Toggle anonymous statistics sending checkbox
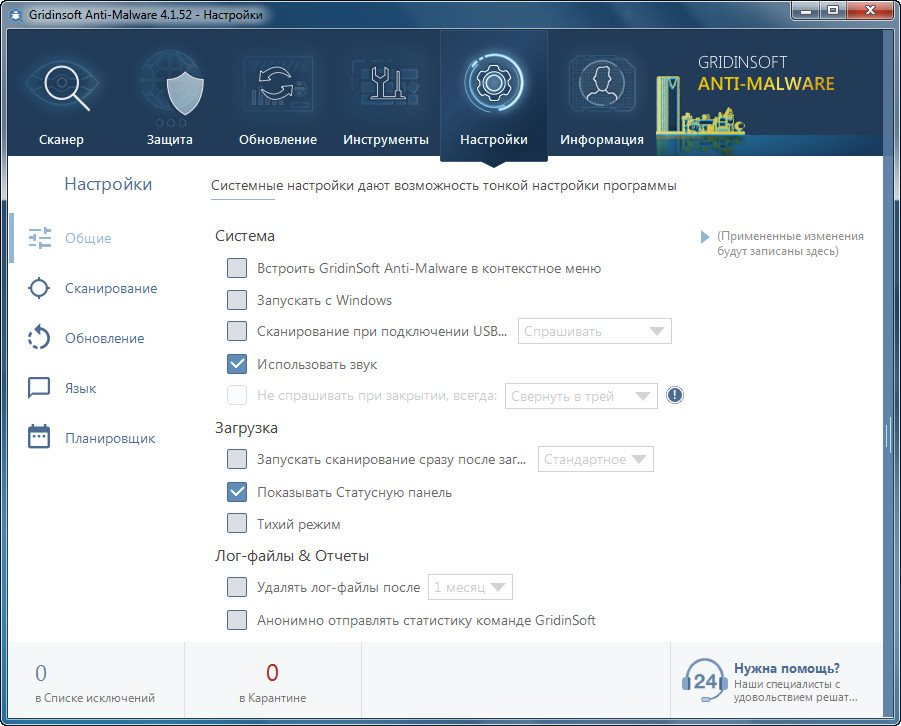Viewport: 901px width, 726px height. 237,620
